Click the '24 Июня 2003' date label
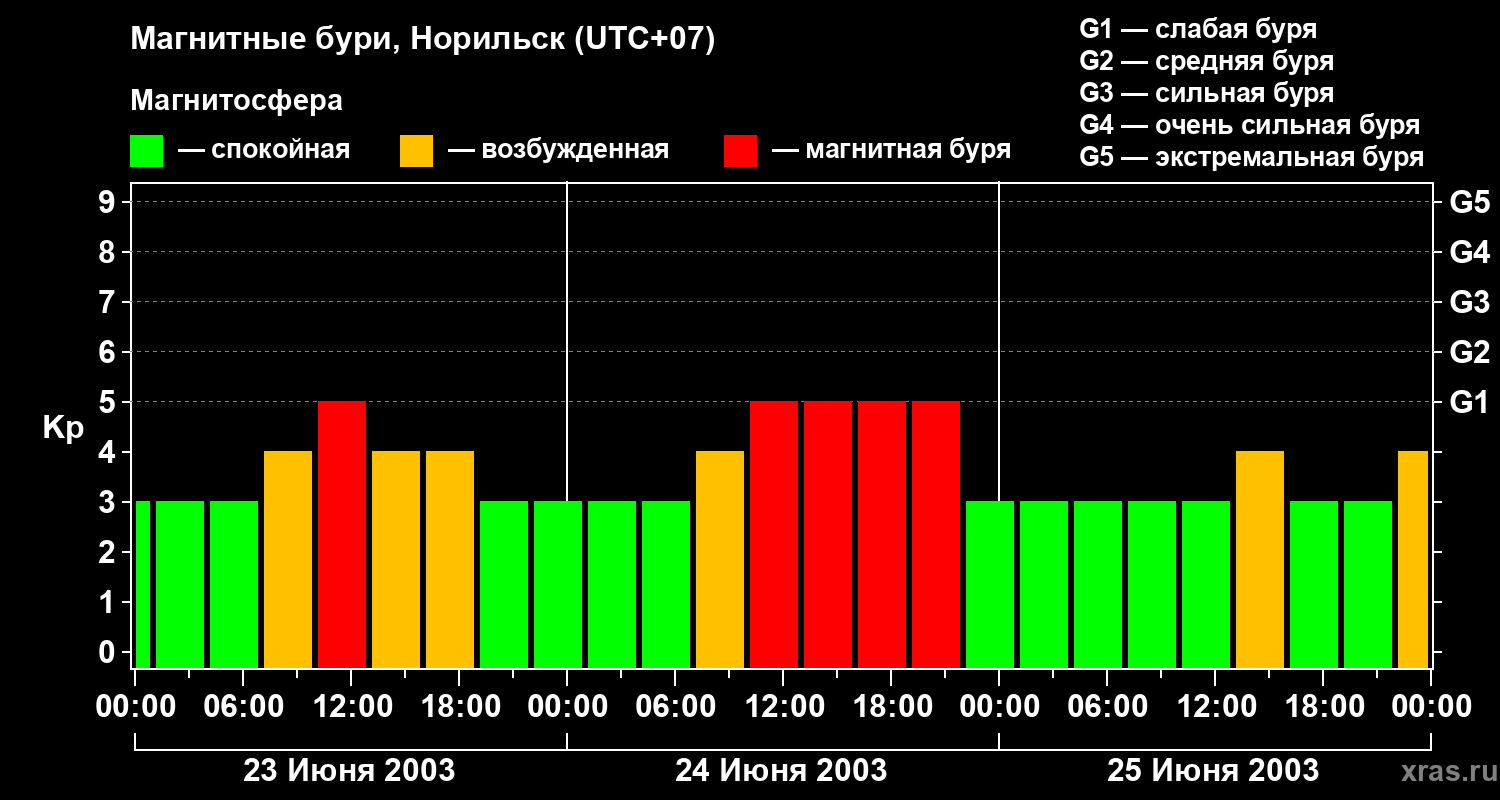 pos(781,771)
